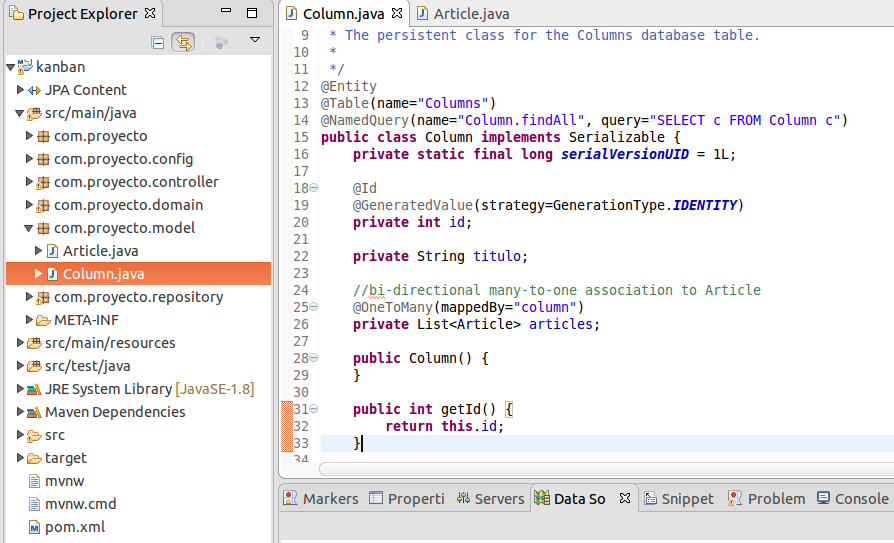Select Column.java in Project Explorer
The image size is (894, 543).
pyautogui.click(x=103, y=274)
